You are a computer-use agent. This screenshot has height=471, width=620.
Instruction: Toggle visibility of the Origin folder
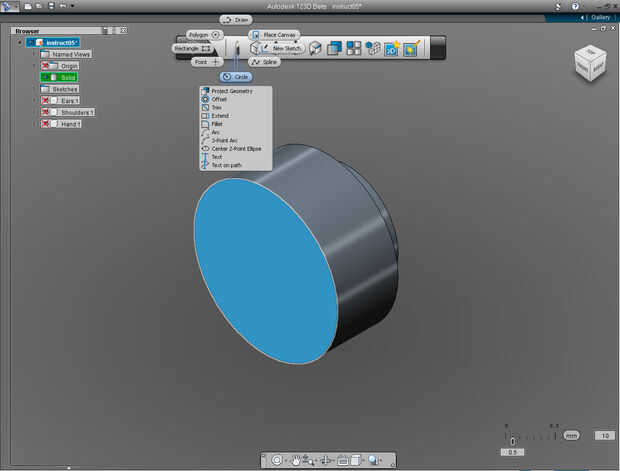(x=45, y=66)
